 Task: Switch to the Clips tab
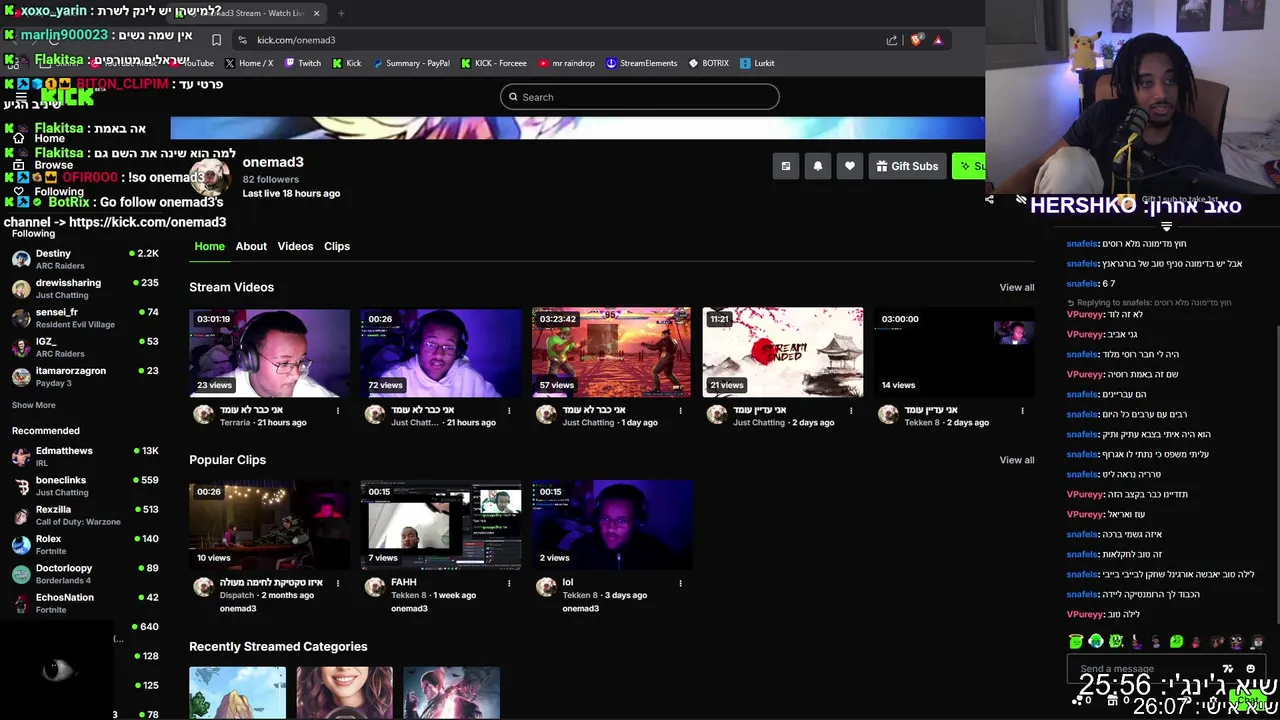[337, 246]
